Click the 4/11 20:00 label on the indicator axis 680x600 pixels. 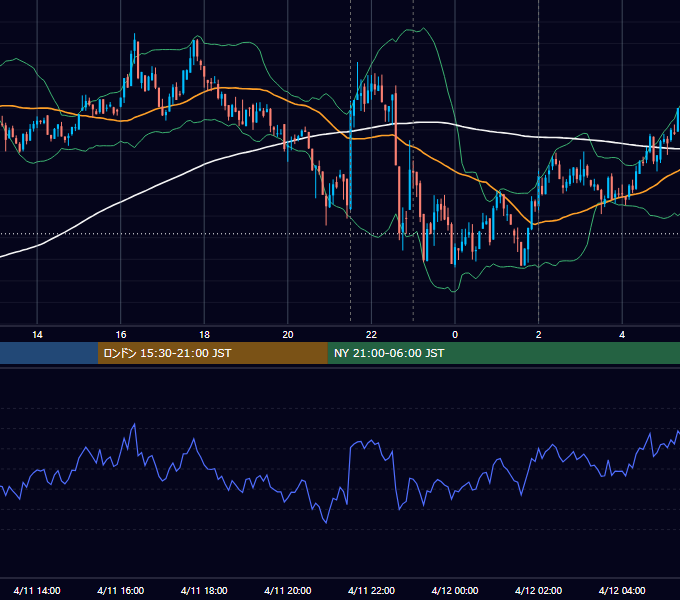288,590
